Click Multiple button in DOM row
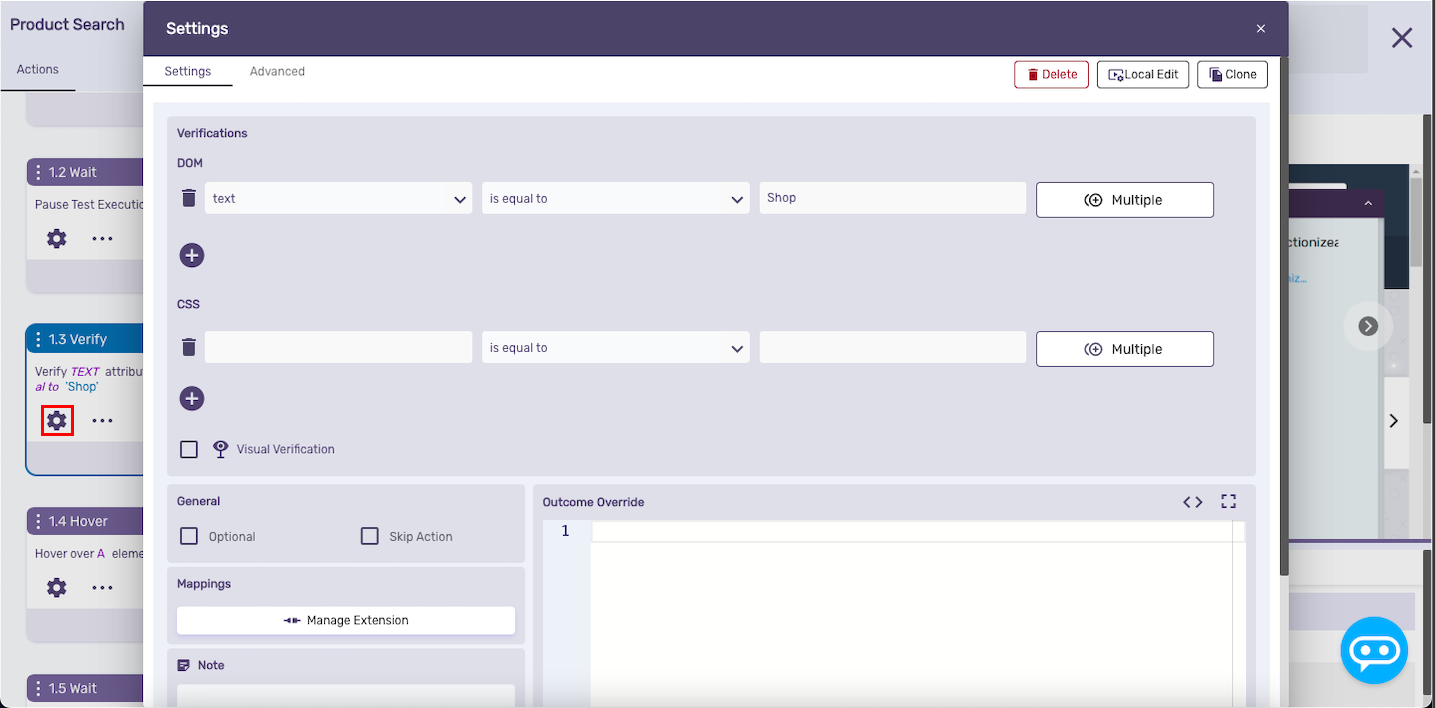Screen dimensions: 1436x708 (x=1124, y=199)
